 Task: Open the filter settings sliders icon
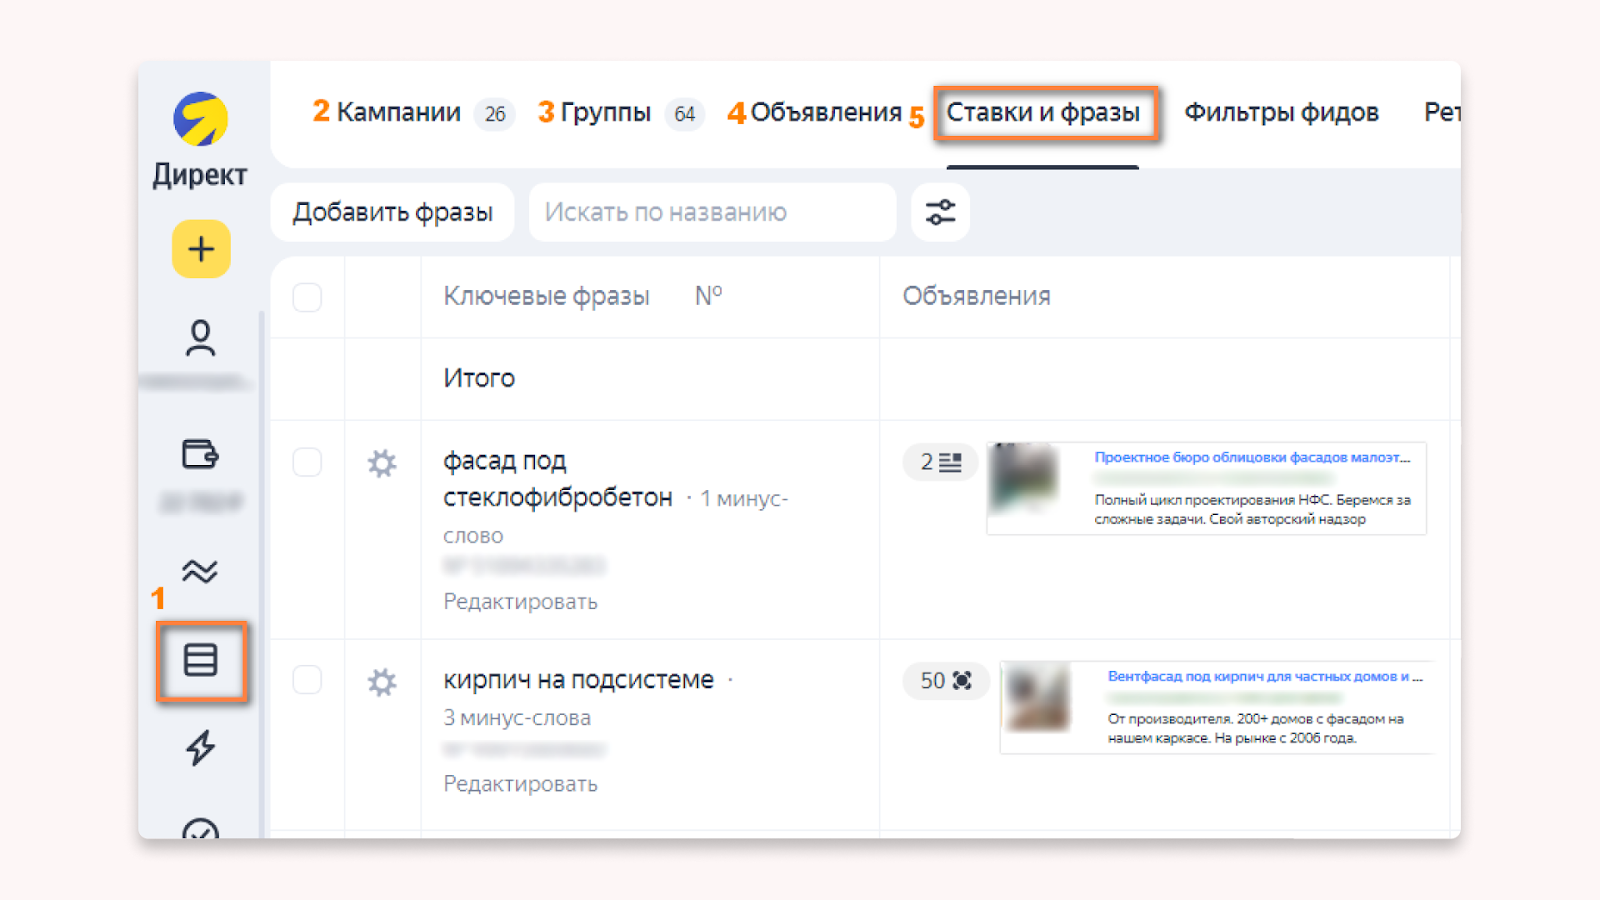click(x=940, y=212)
